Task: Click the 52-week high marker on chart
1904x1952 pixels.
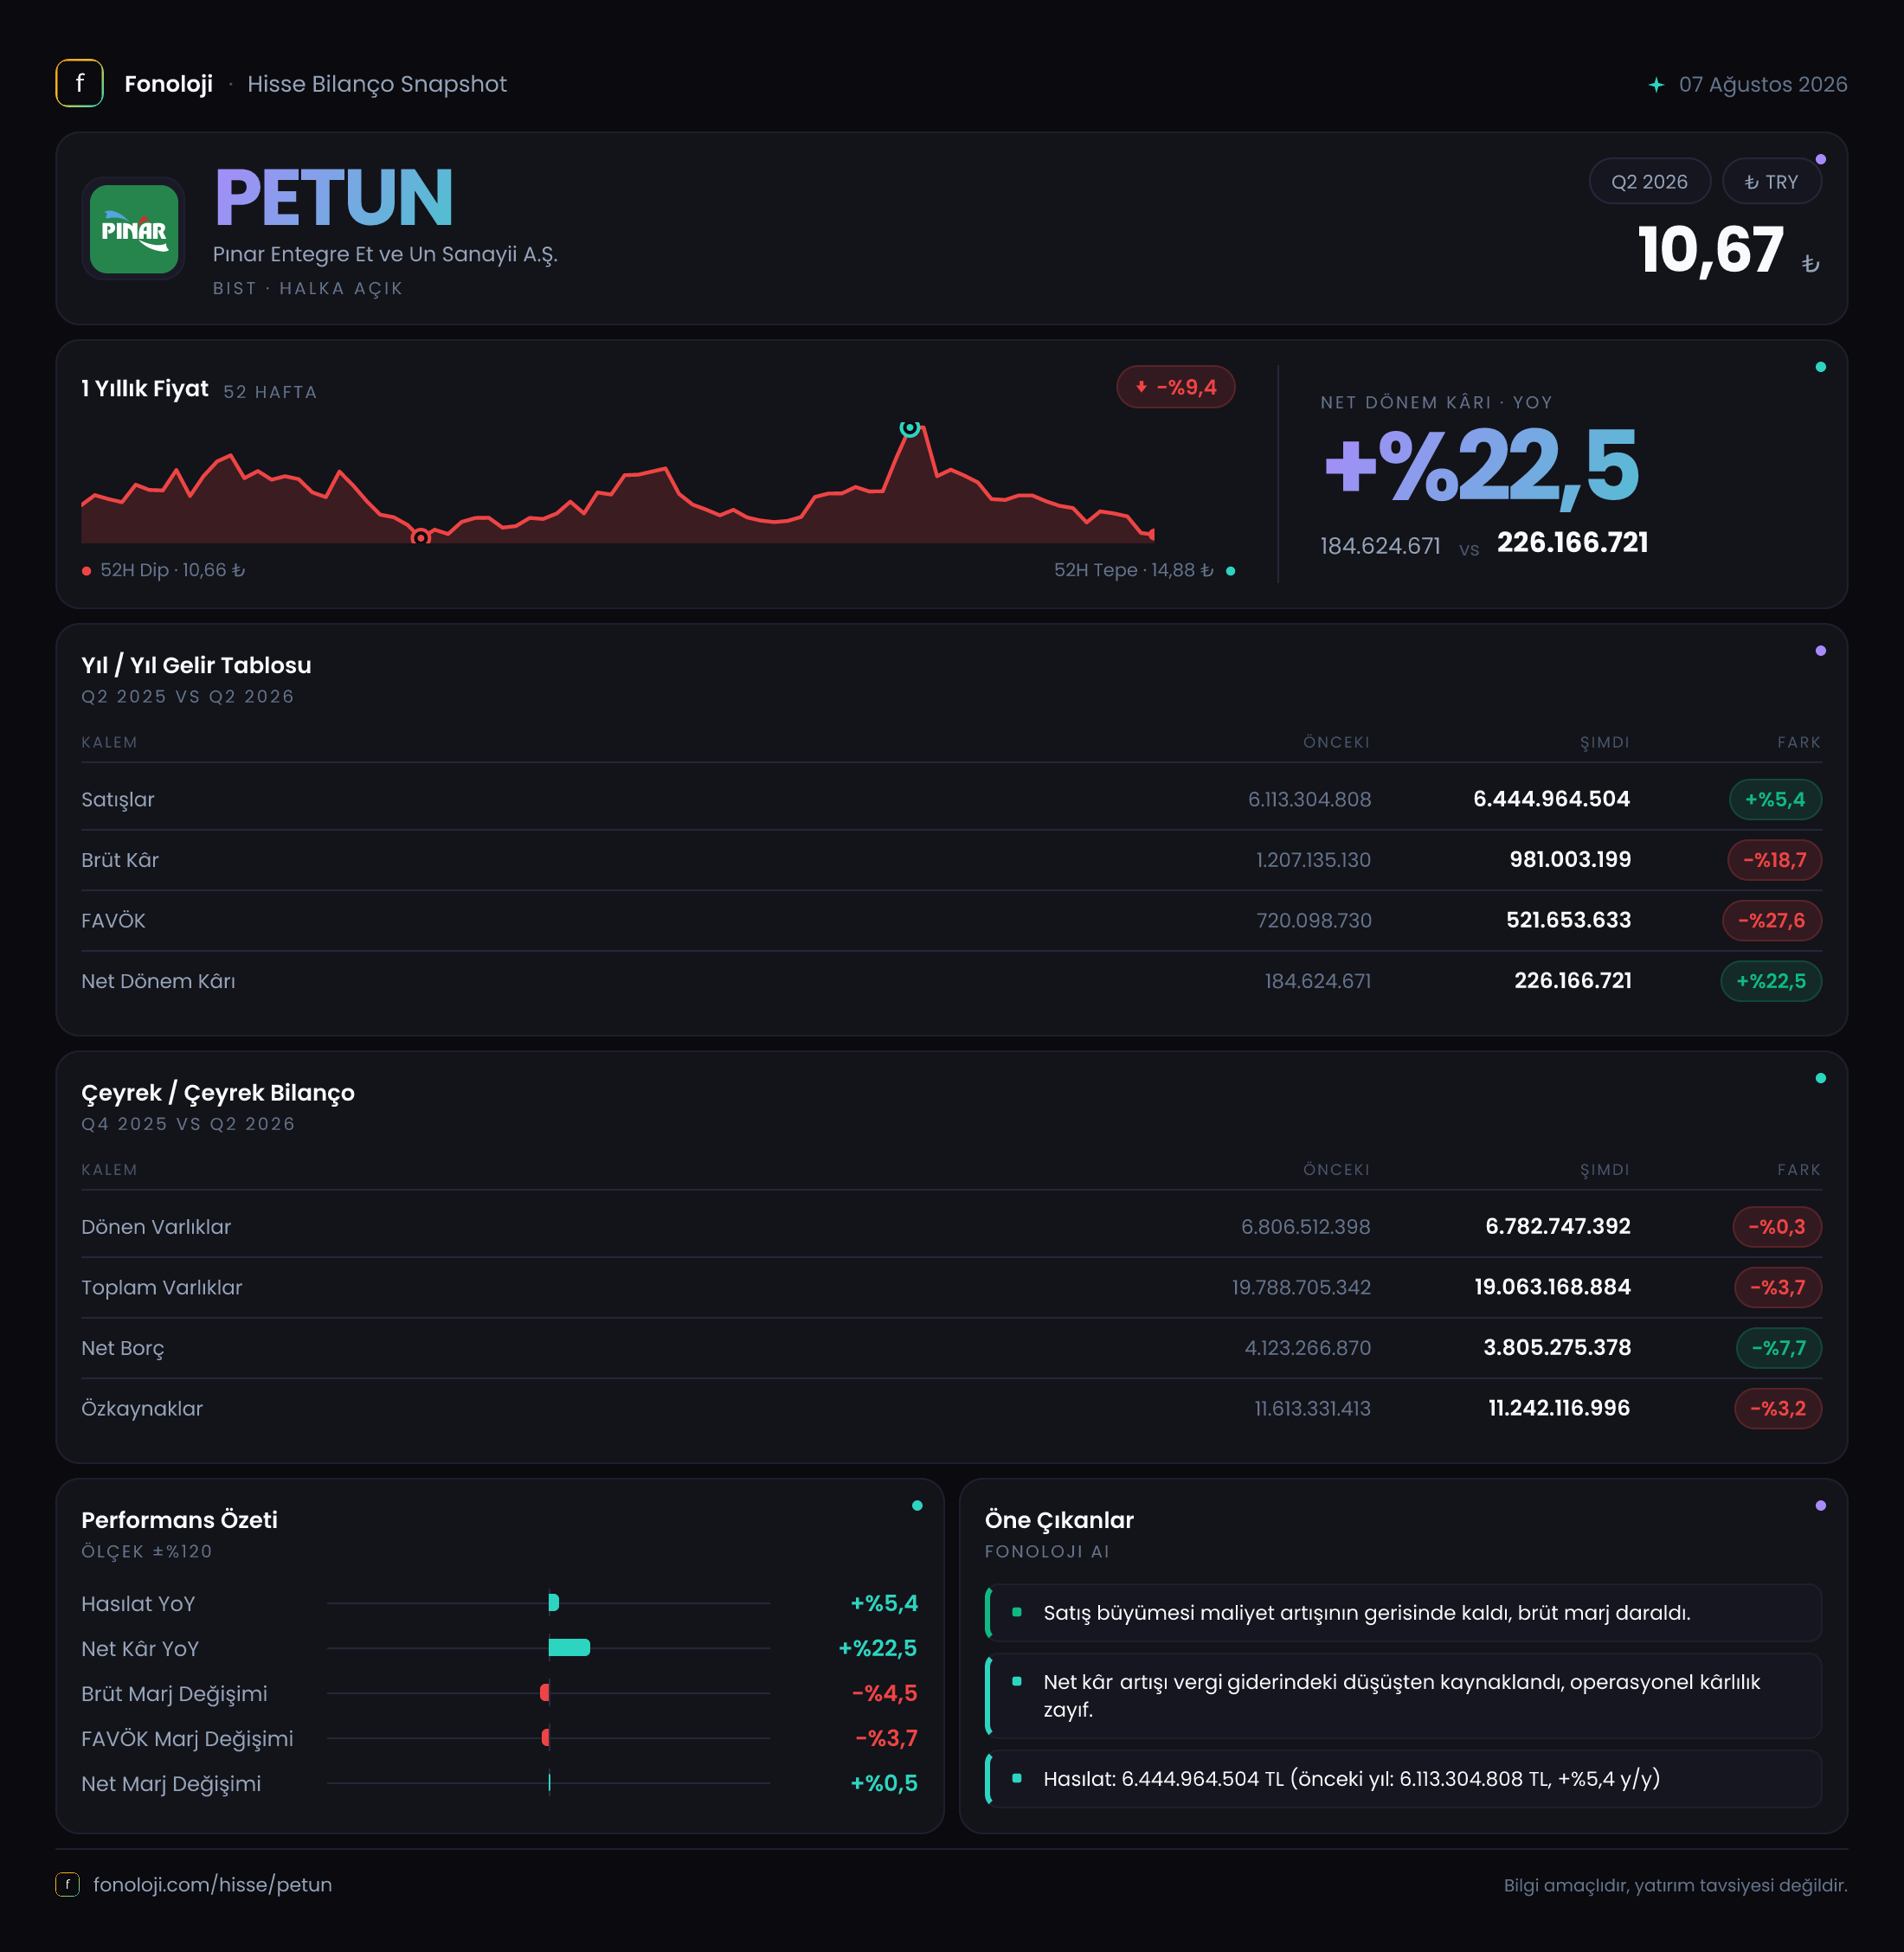Action: click(909, 428)
